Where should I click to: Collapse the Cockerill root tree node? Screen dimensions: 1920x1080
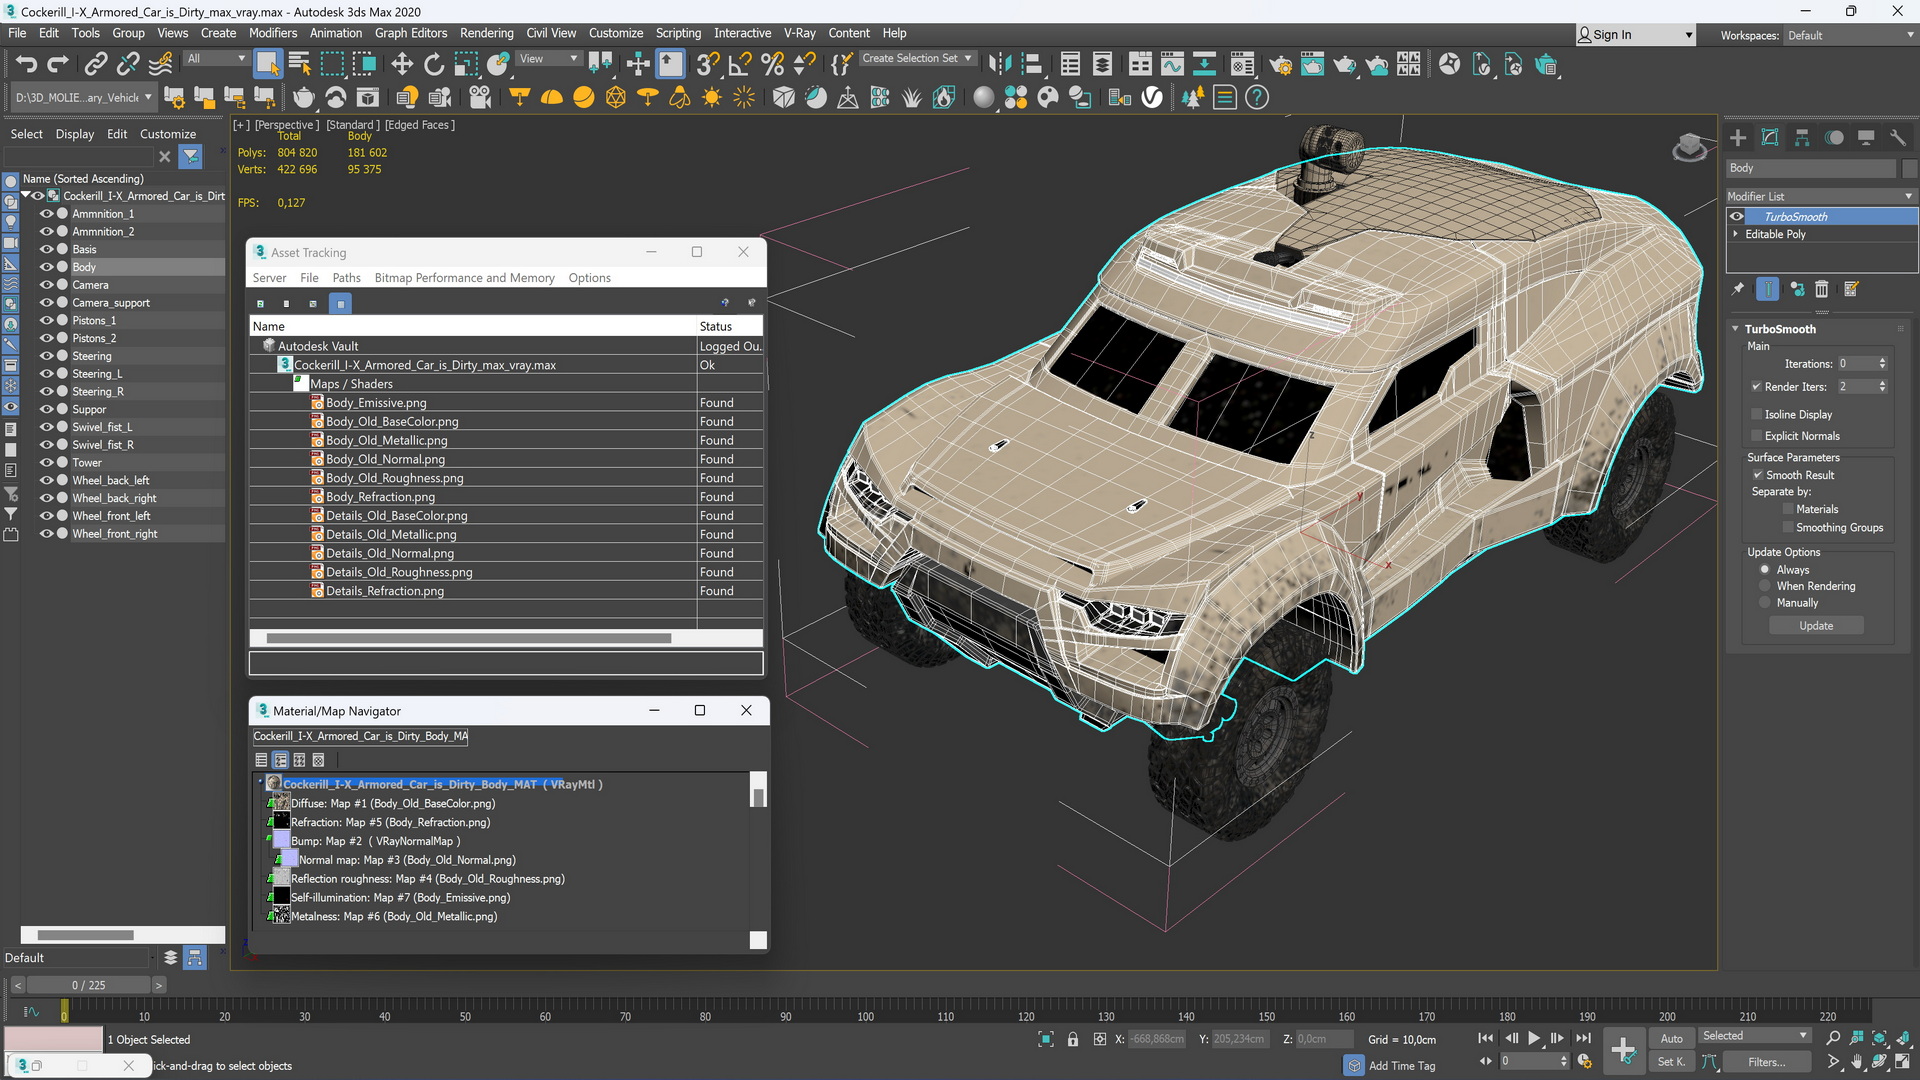point(26,196)
